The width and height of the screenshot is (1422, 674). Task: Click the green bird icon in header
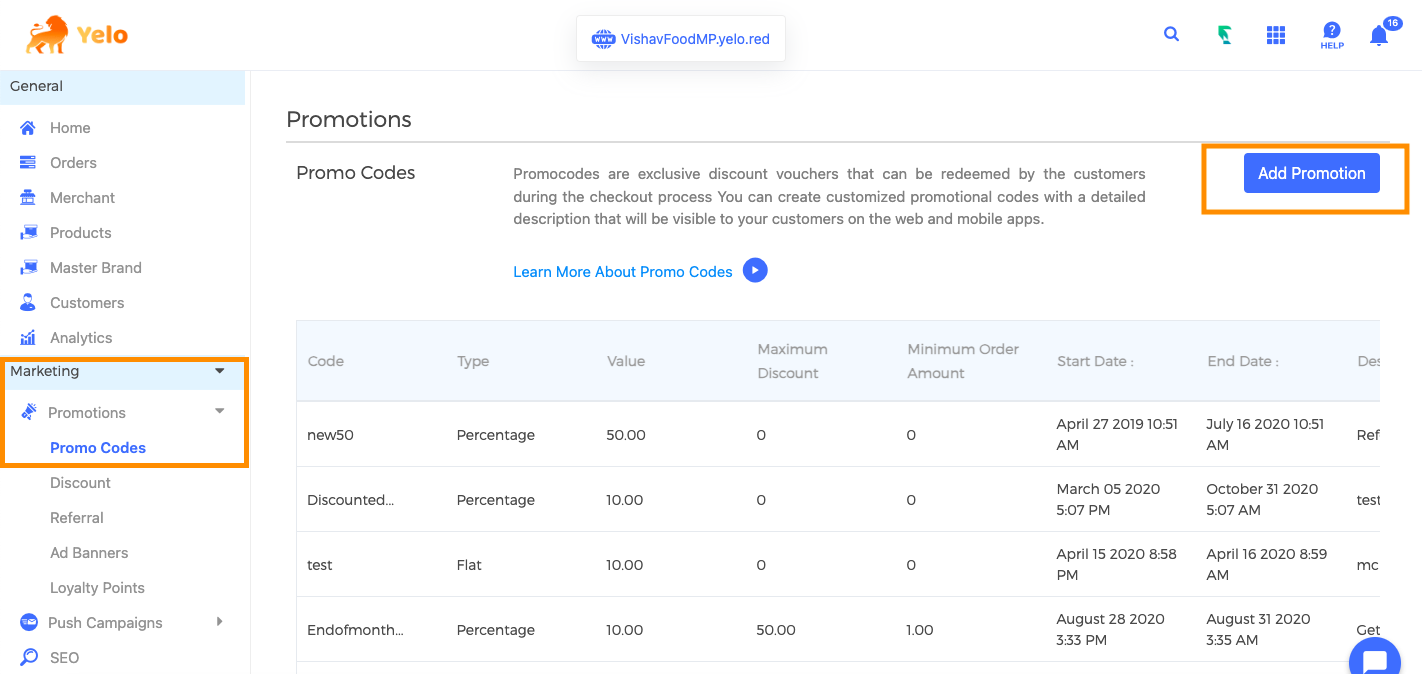pos(1224,35)
